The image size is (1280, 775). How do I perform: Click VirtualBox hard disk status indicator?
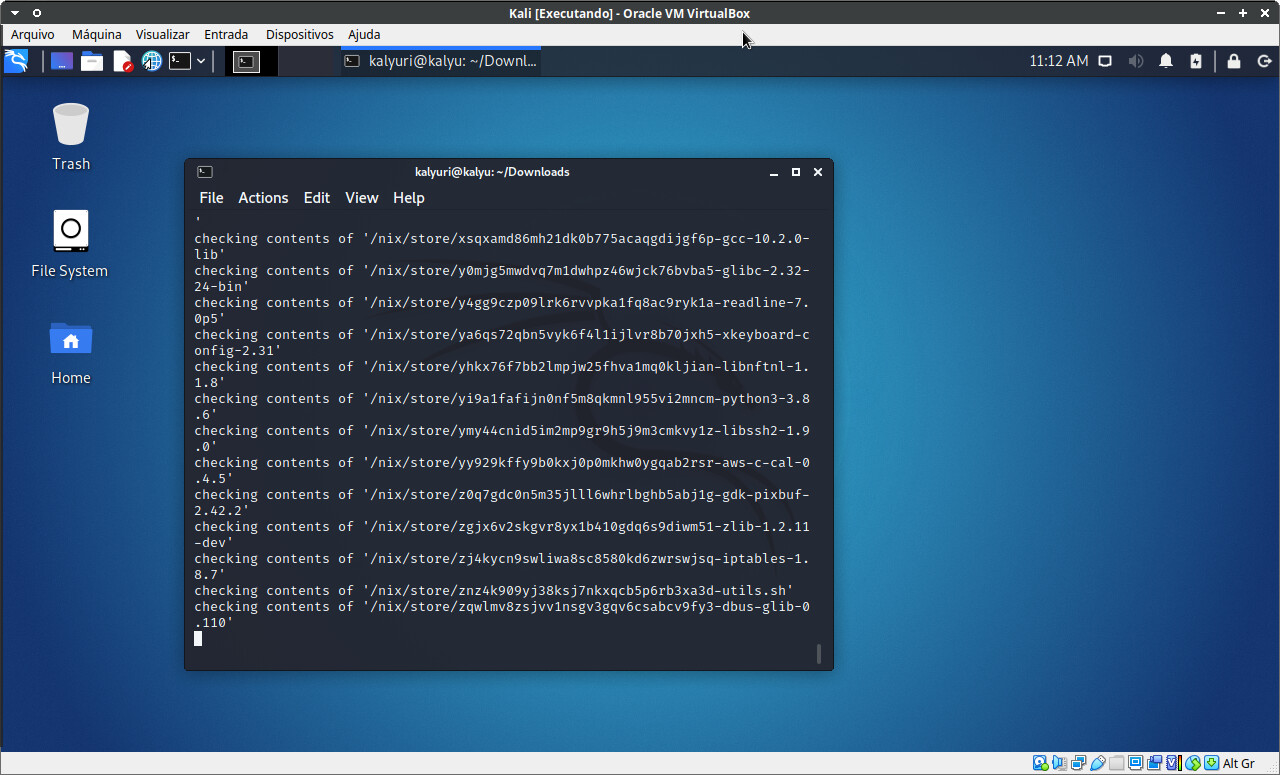pyautogui.click(x=1040, y=763)
